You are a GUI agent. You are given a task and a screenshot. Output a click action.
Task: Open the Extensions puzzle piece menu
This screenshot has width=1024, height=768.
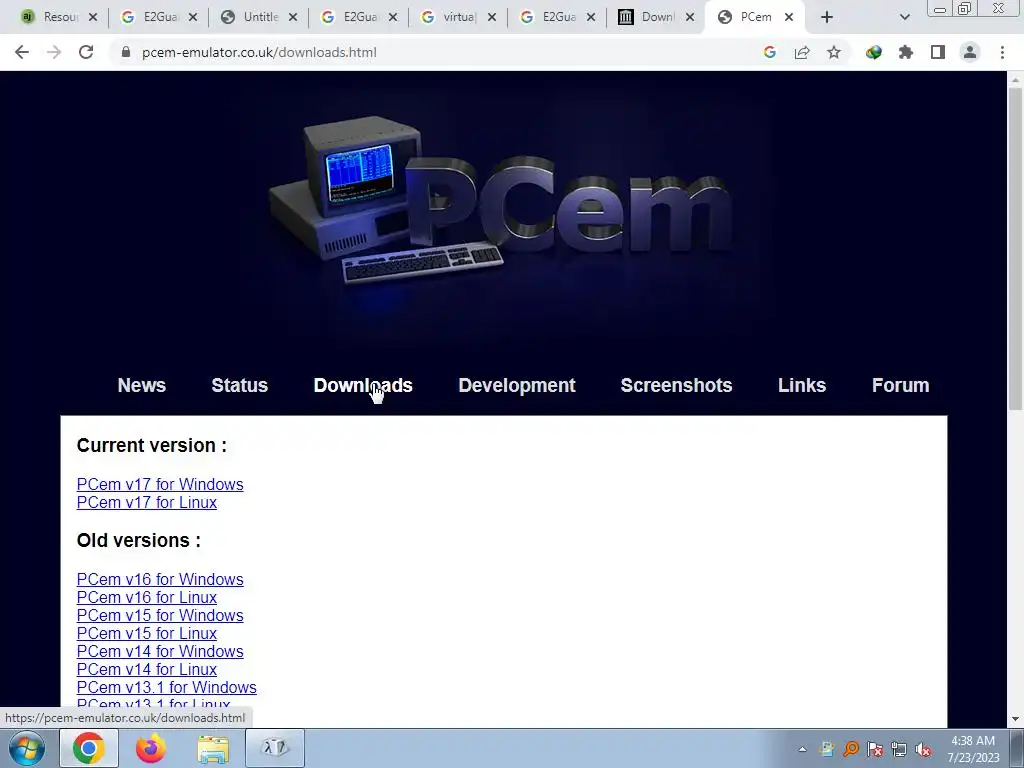pos(906,52)
